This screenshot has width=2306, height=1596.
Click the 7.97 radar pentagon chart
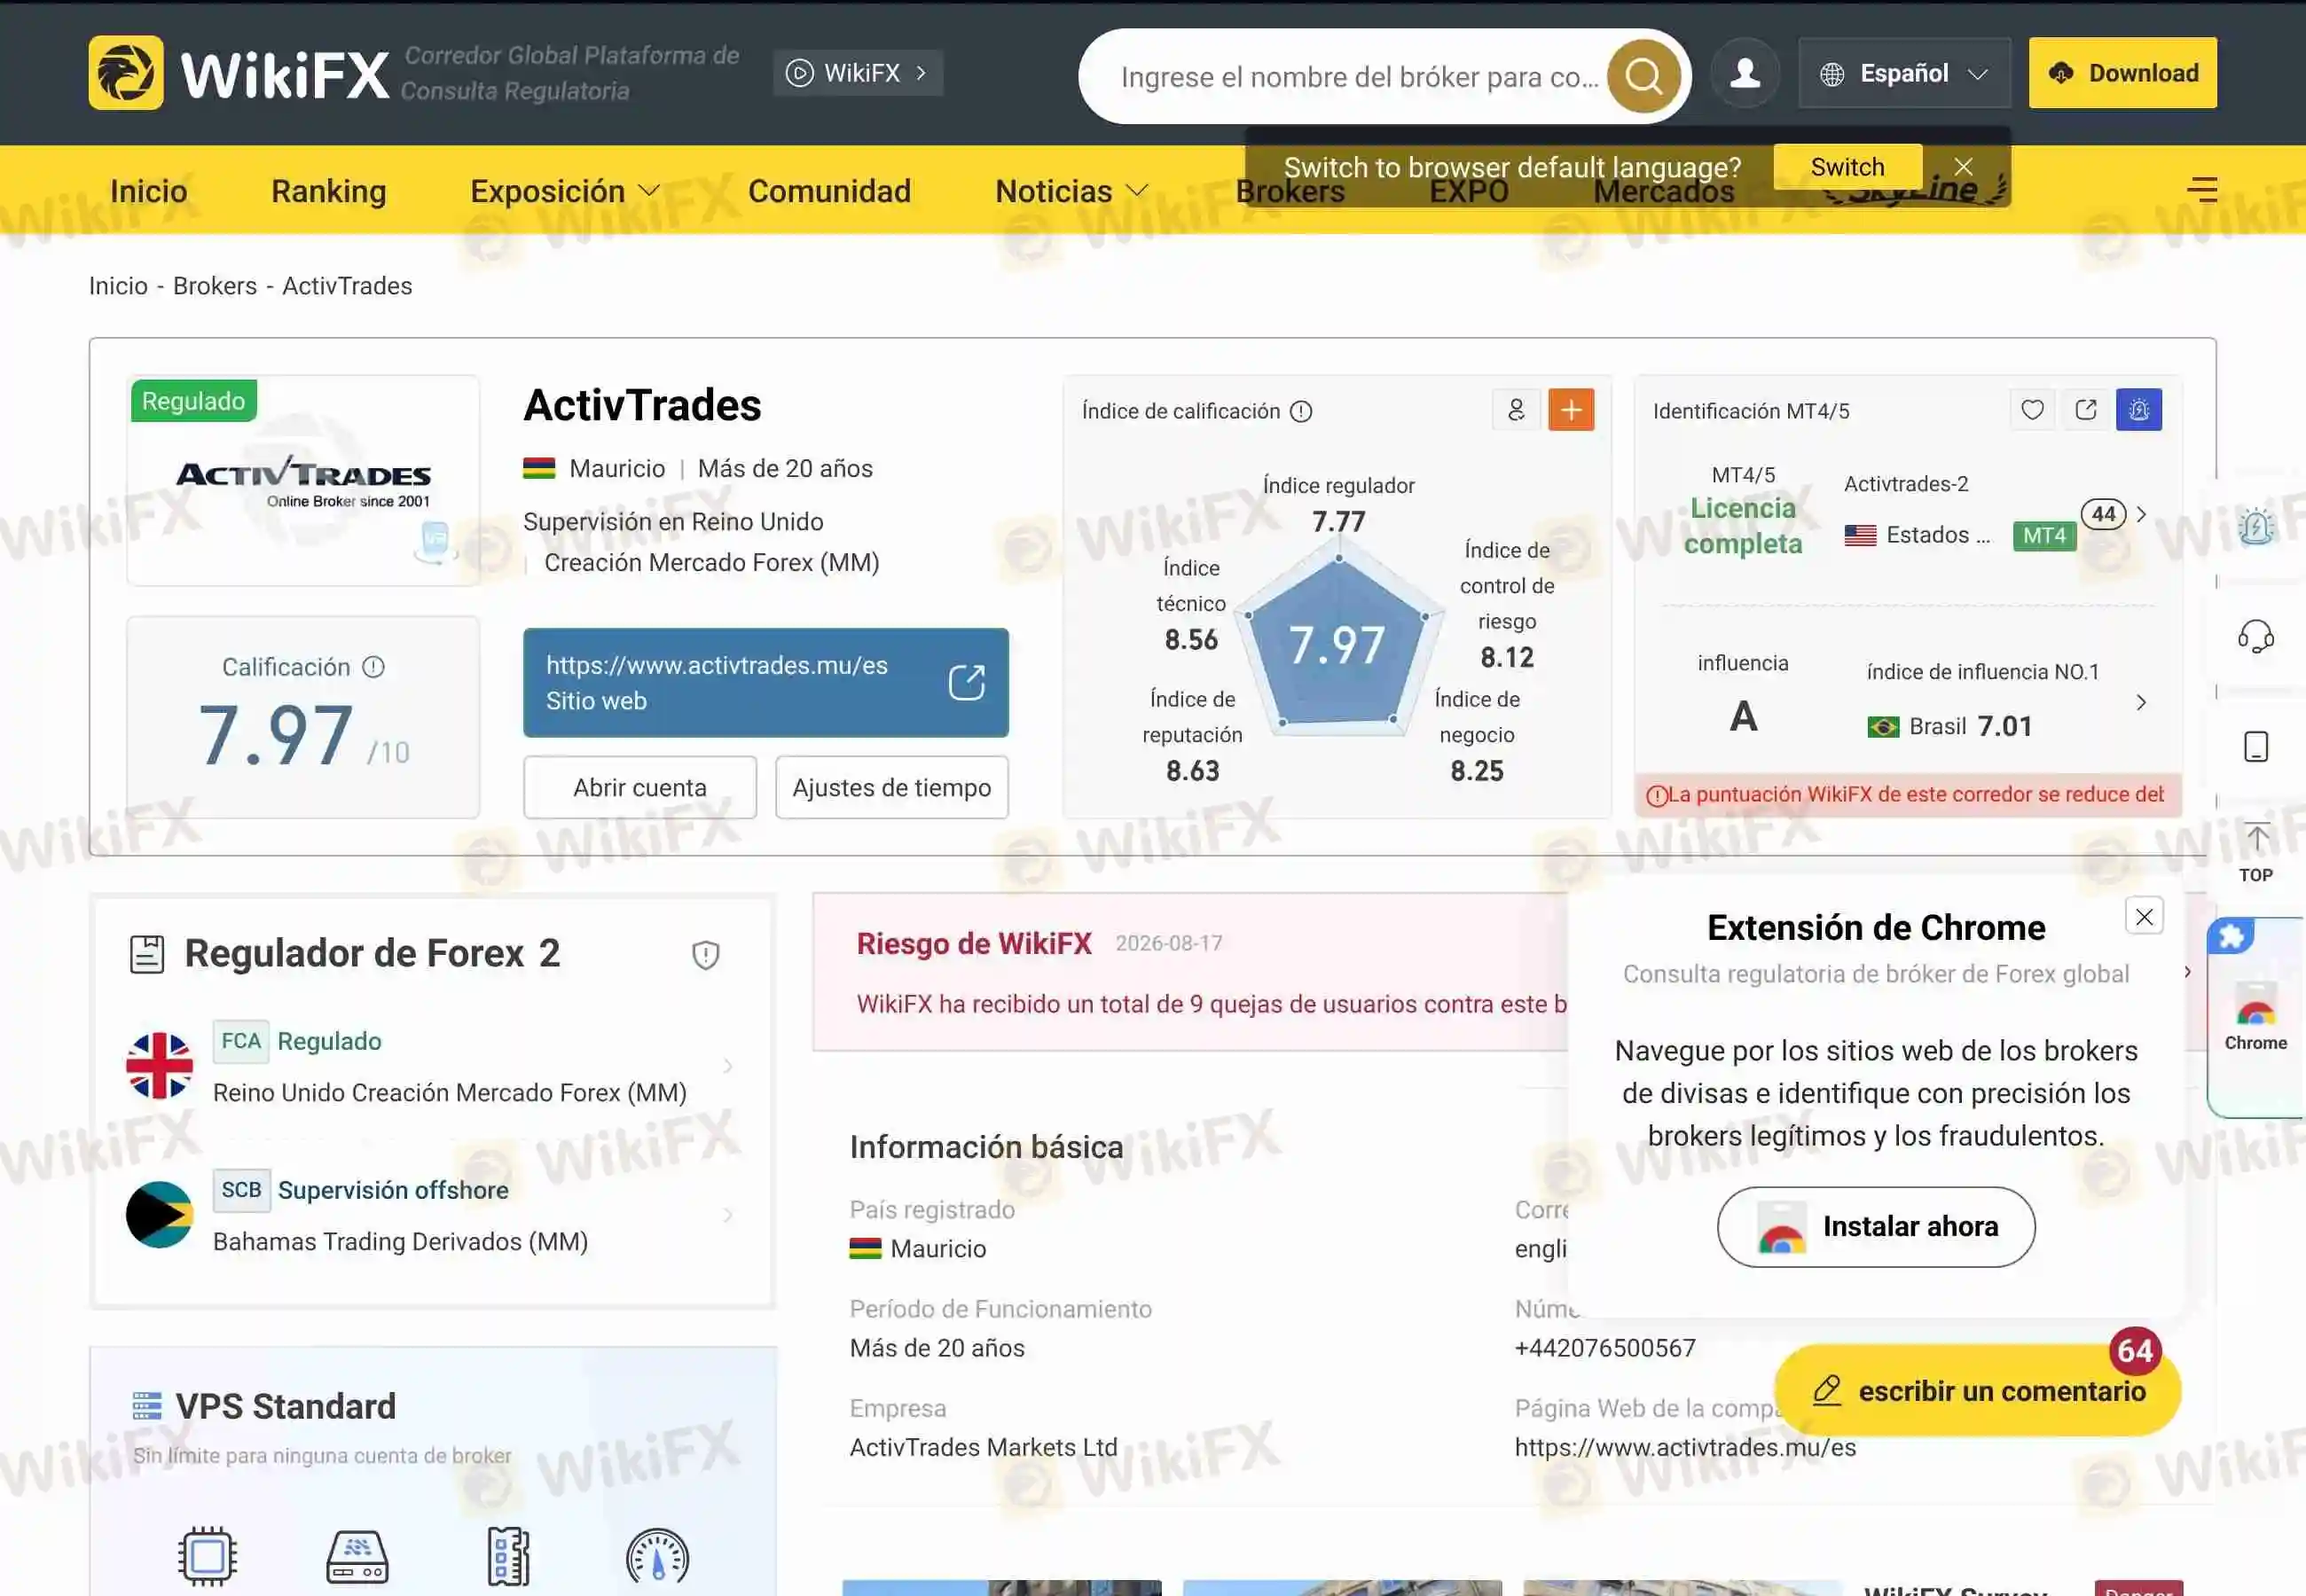coord(1338,642)
